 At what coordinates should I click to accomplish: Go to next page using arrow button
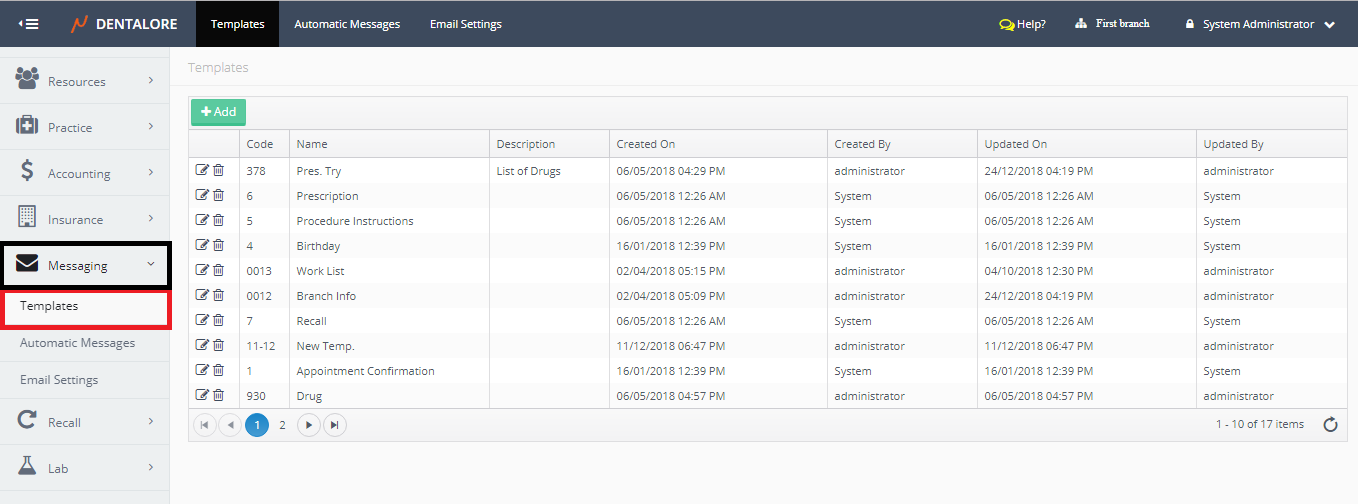tap(309, 425)
